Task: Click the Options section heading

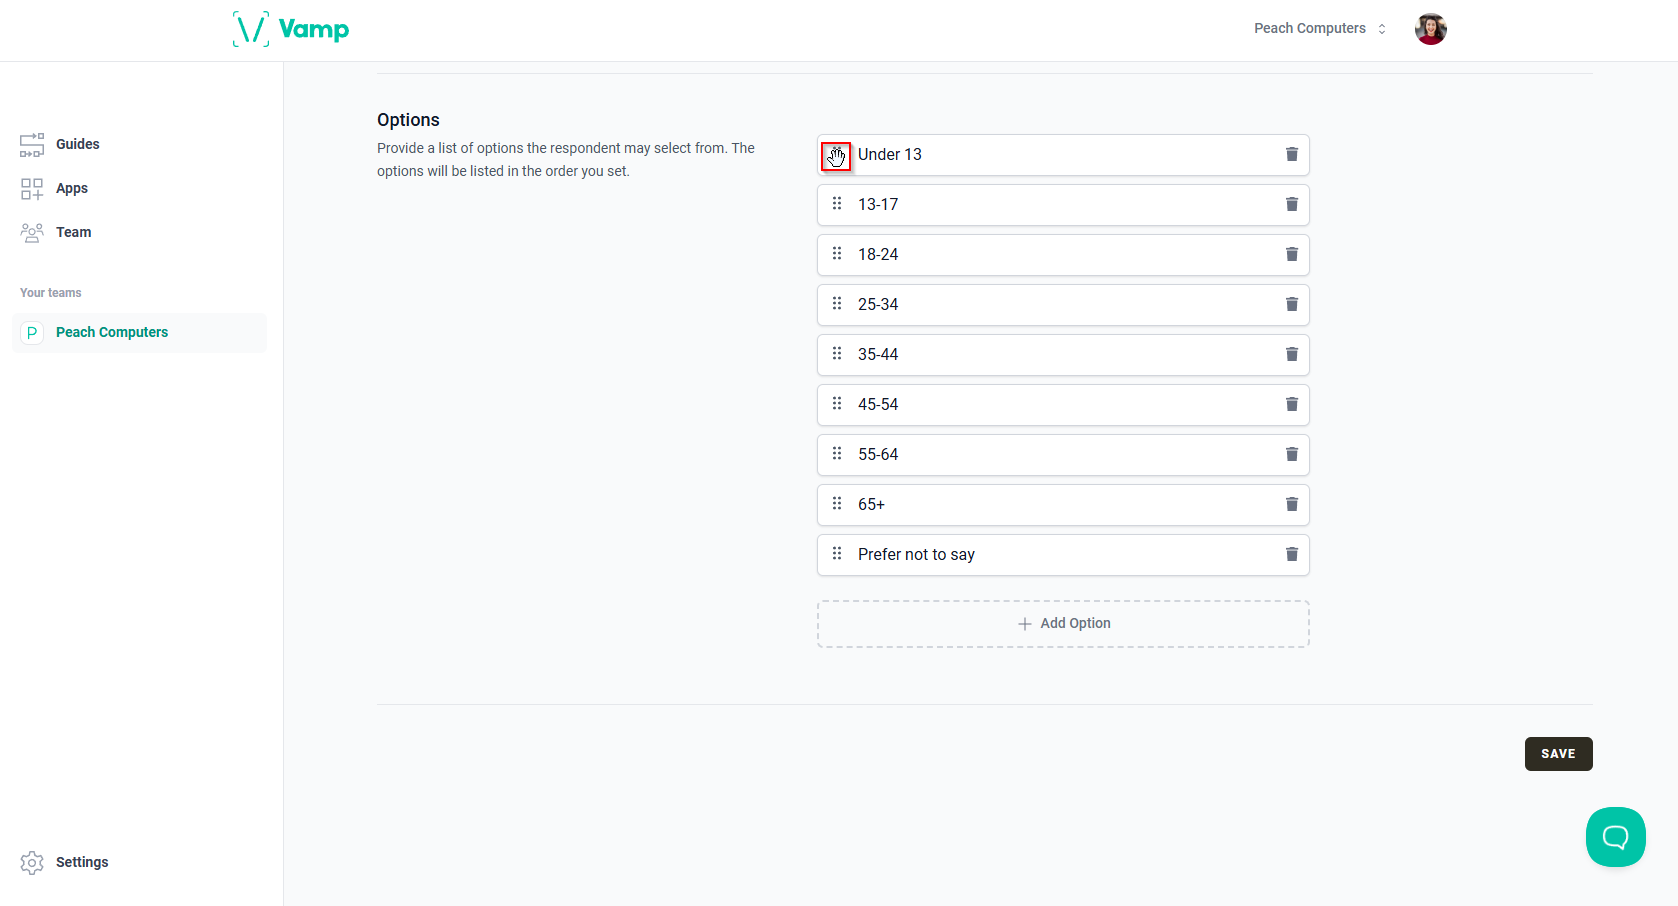Action: pos(408,120)
